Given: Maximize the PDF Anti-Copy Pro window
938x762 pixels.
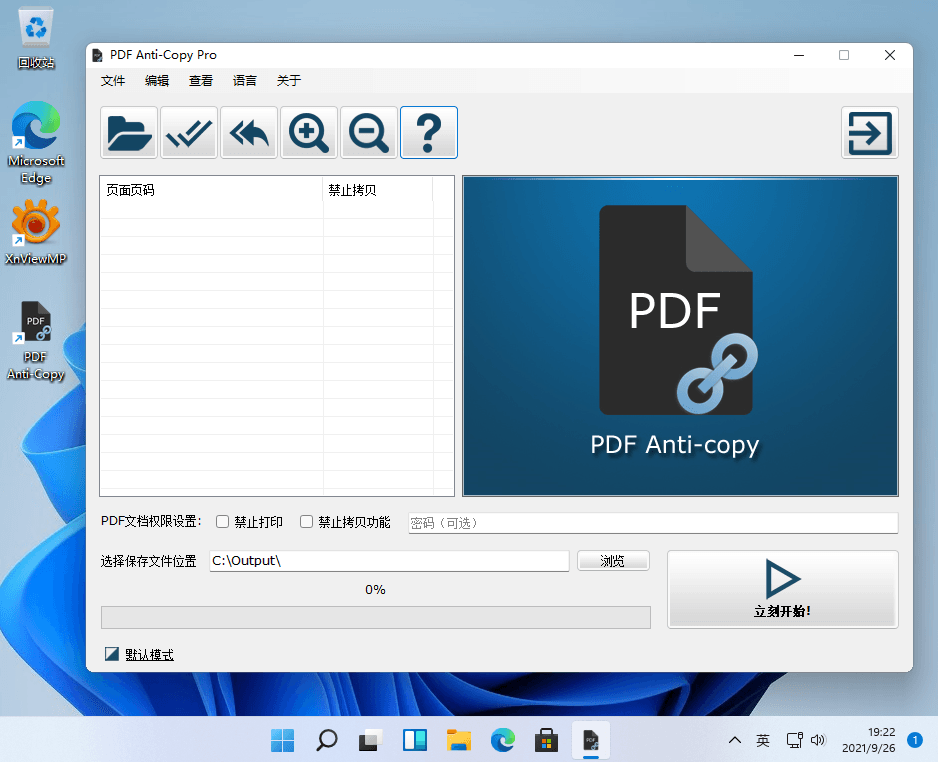Looking at the screenshot, I should click(844, 55).
